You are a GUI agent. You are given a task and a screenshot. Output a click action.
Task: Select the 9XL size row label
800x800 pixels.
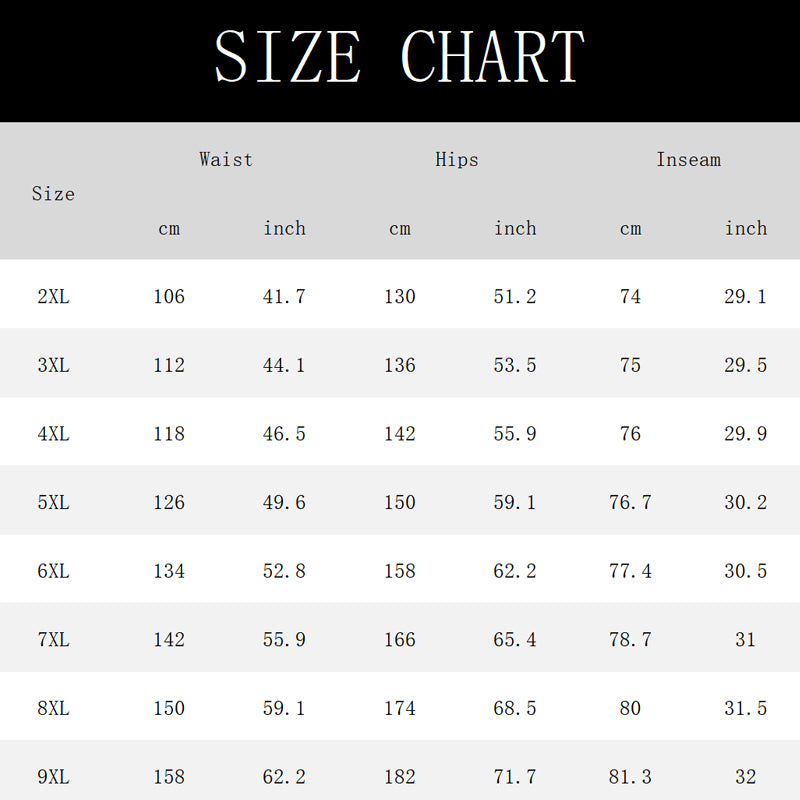pyautogui.click(x=53, y=776)
